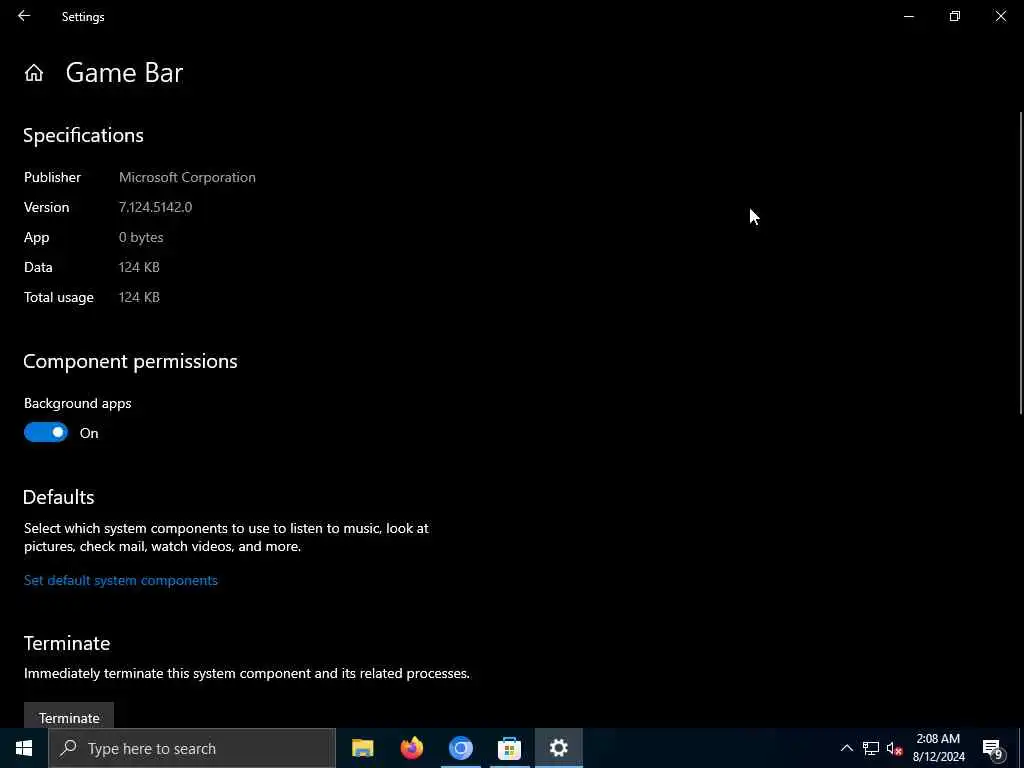Click the Terminate button

pyautogui.click(x=69, y=716)
